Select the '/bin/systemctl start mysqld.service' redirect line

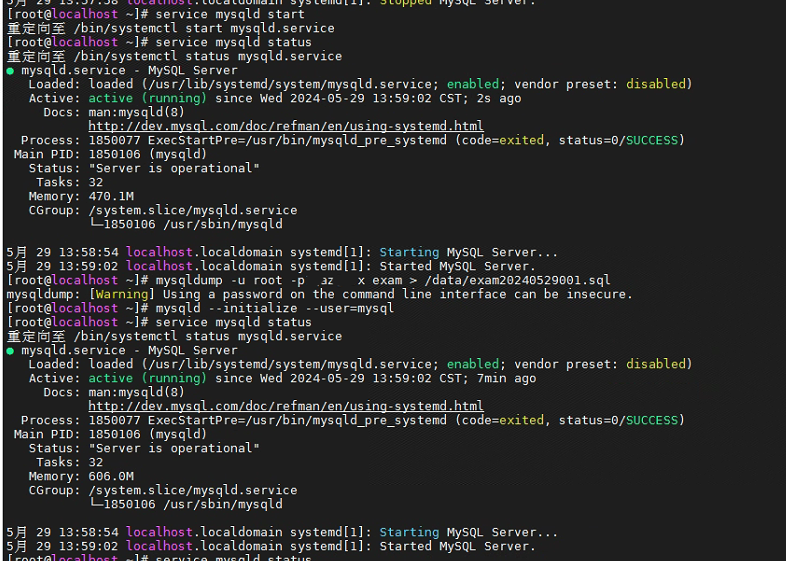(170, 28)
